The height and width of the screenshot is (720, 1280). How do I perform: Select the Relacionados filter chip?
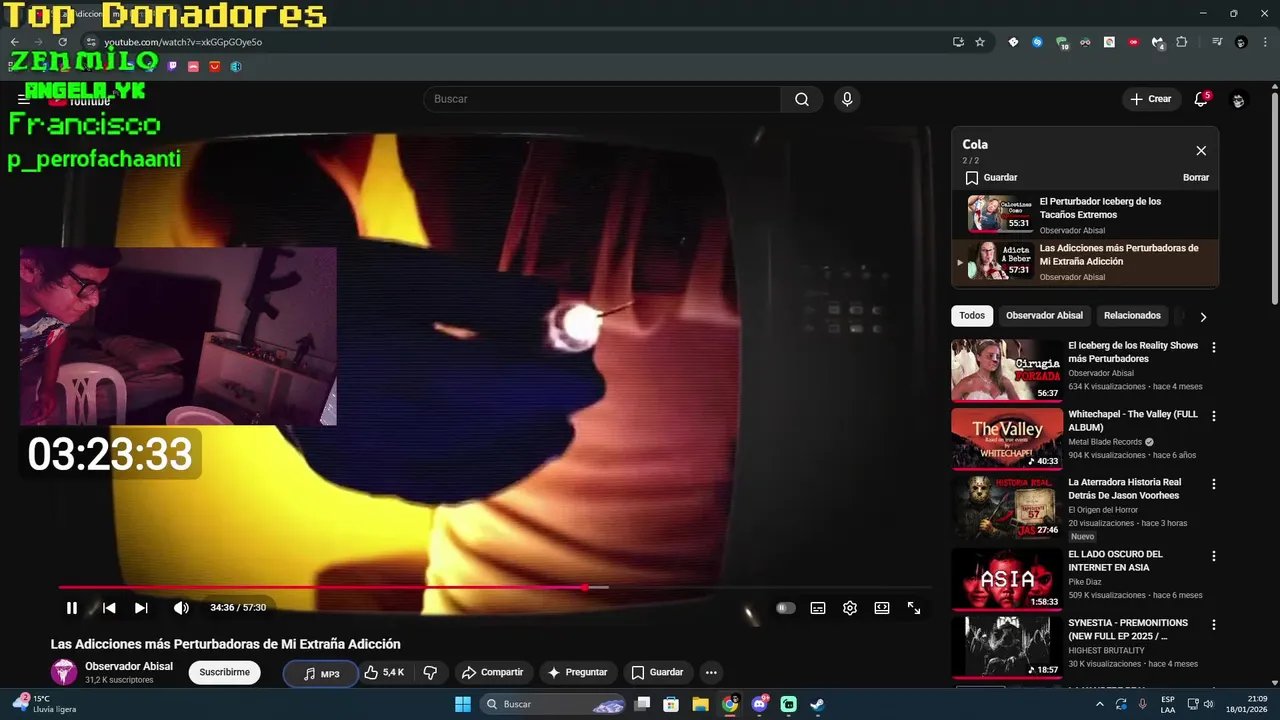click(x=1132, y=316)
